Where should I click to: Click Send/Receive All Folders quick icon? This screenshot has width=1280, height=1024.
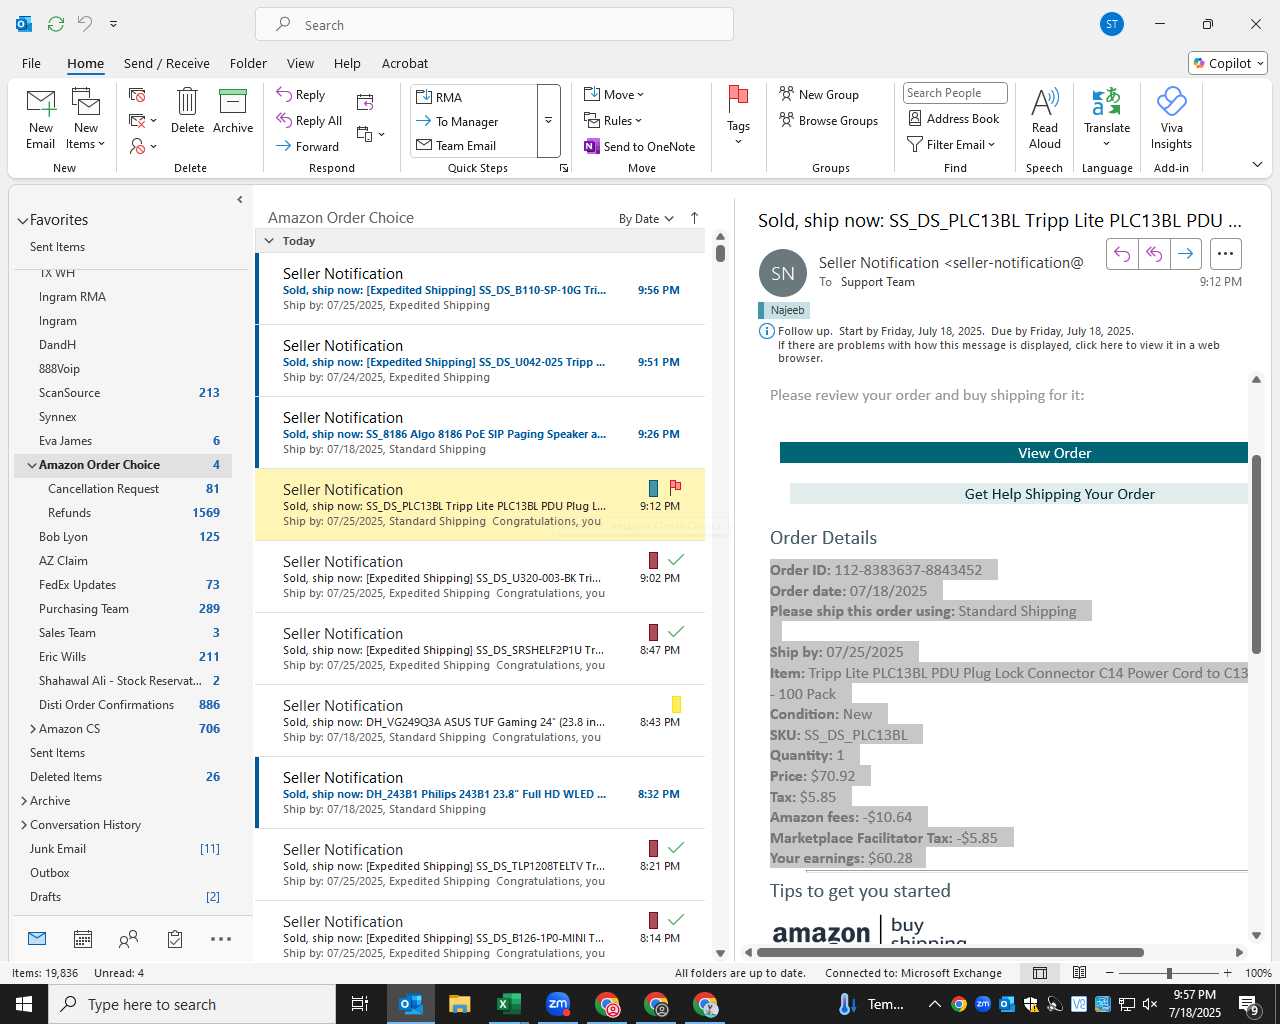(x=56, y=24)
